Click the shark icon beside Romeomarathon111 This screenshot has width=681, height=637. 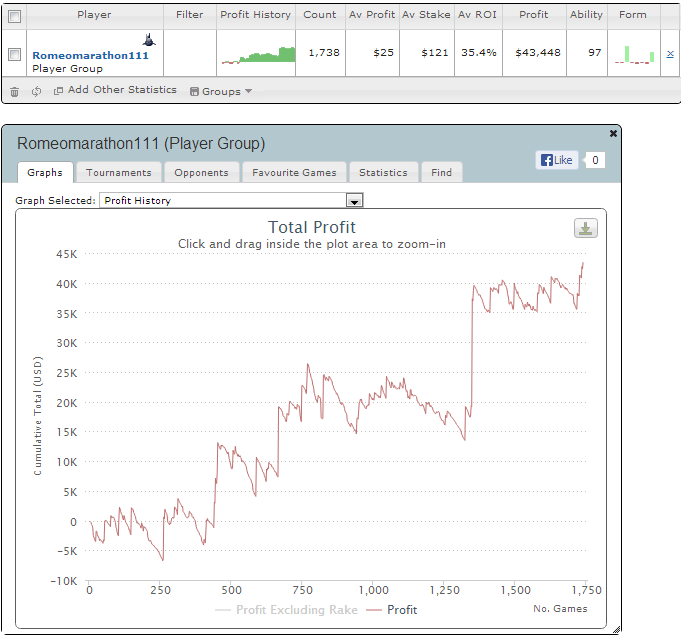coord(149,40)
